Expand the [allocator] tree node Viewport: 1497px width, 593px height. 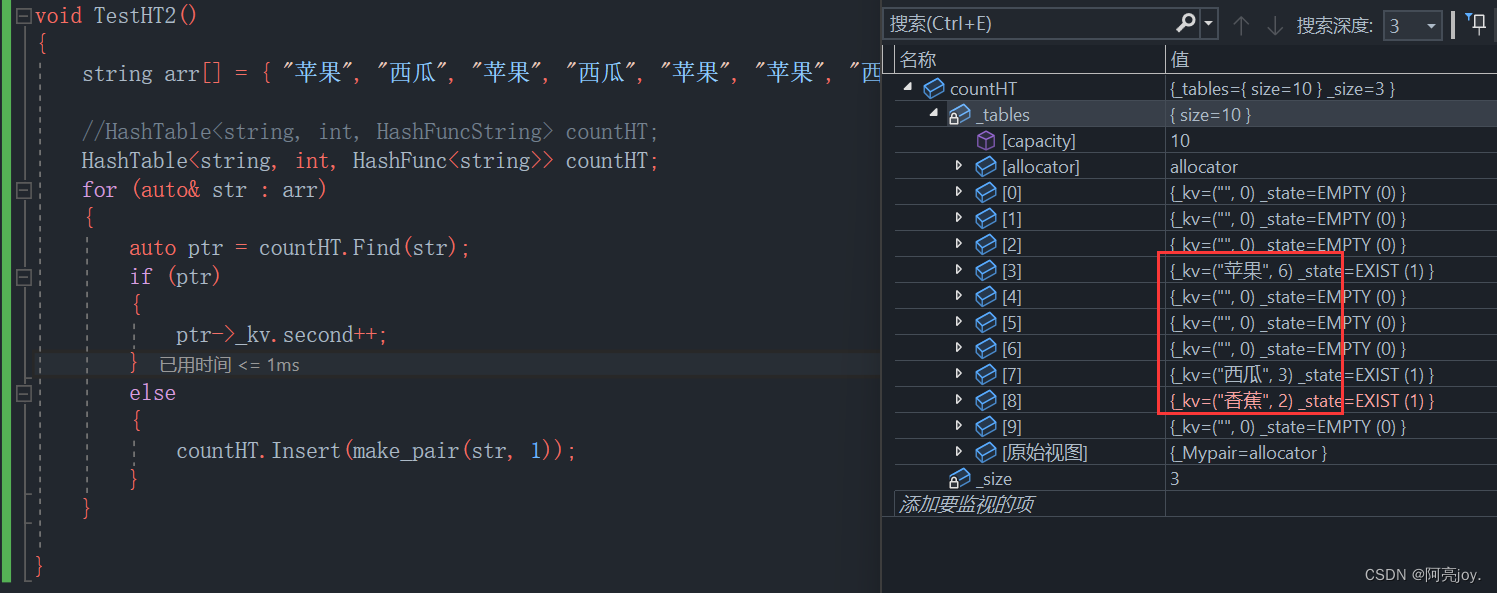point(959,166)
